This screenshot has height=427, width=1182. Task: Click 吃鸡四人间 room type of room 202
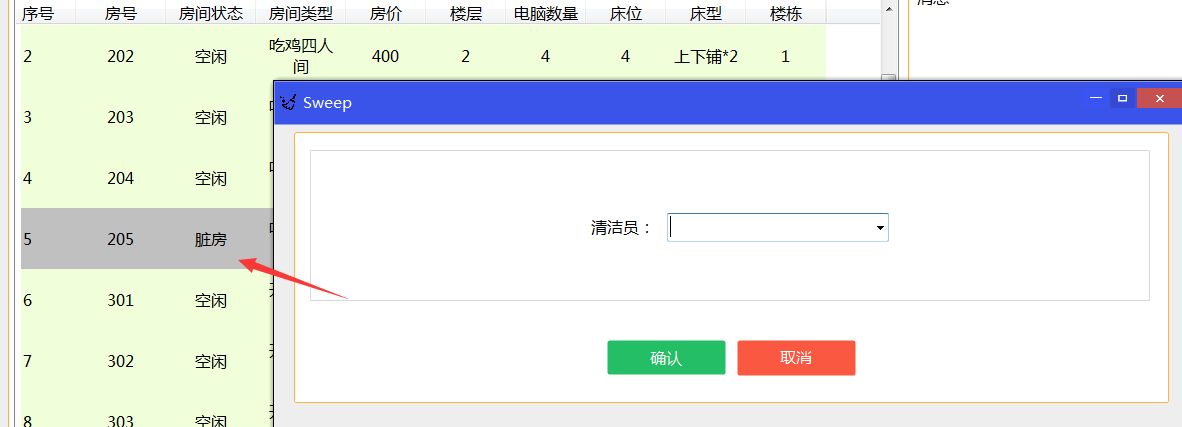[301, 56]
